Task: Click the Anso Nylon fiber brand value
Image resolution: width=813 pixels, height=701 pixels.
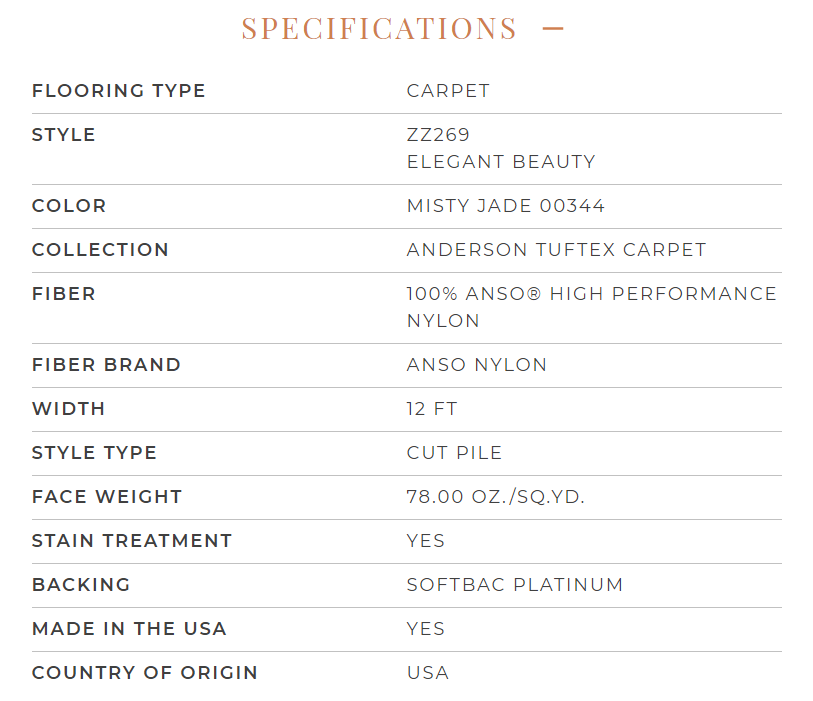Action: click(476, 365)
